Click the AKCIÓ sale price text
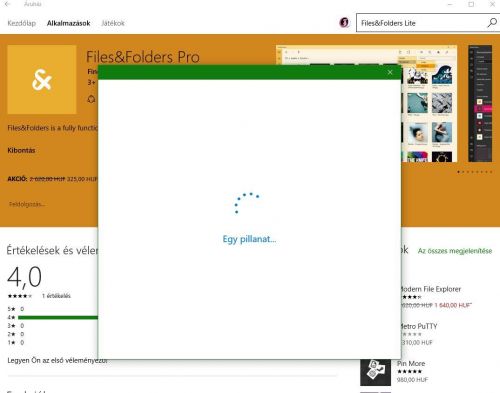 tap(52, 179)
